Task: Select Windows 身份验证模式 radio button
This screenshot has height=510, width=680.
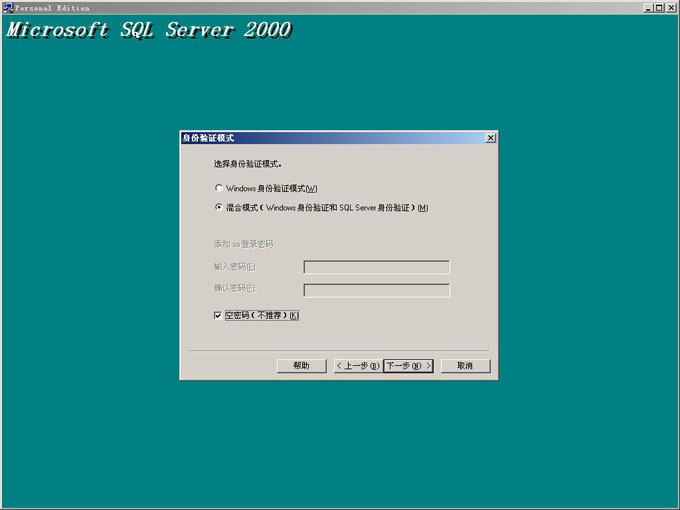Action: (x=219, y=188)
